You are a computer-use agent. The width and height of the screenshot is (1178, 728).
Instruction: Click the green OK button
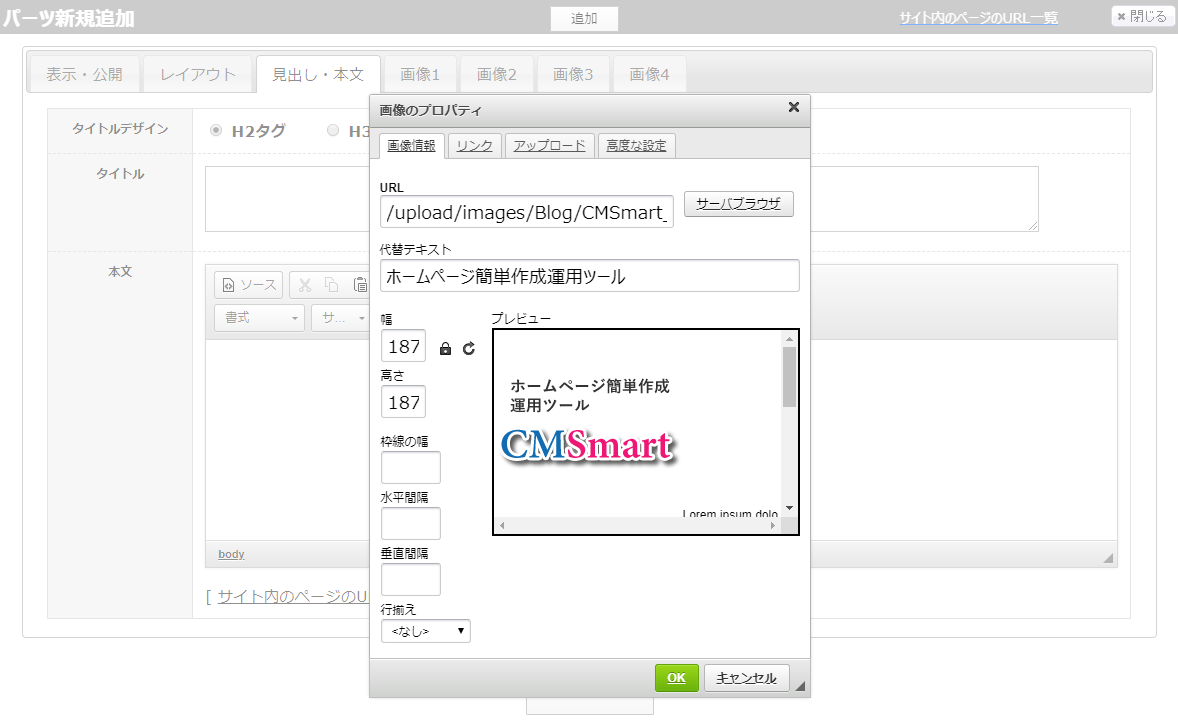[x=676, y=678]
